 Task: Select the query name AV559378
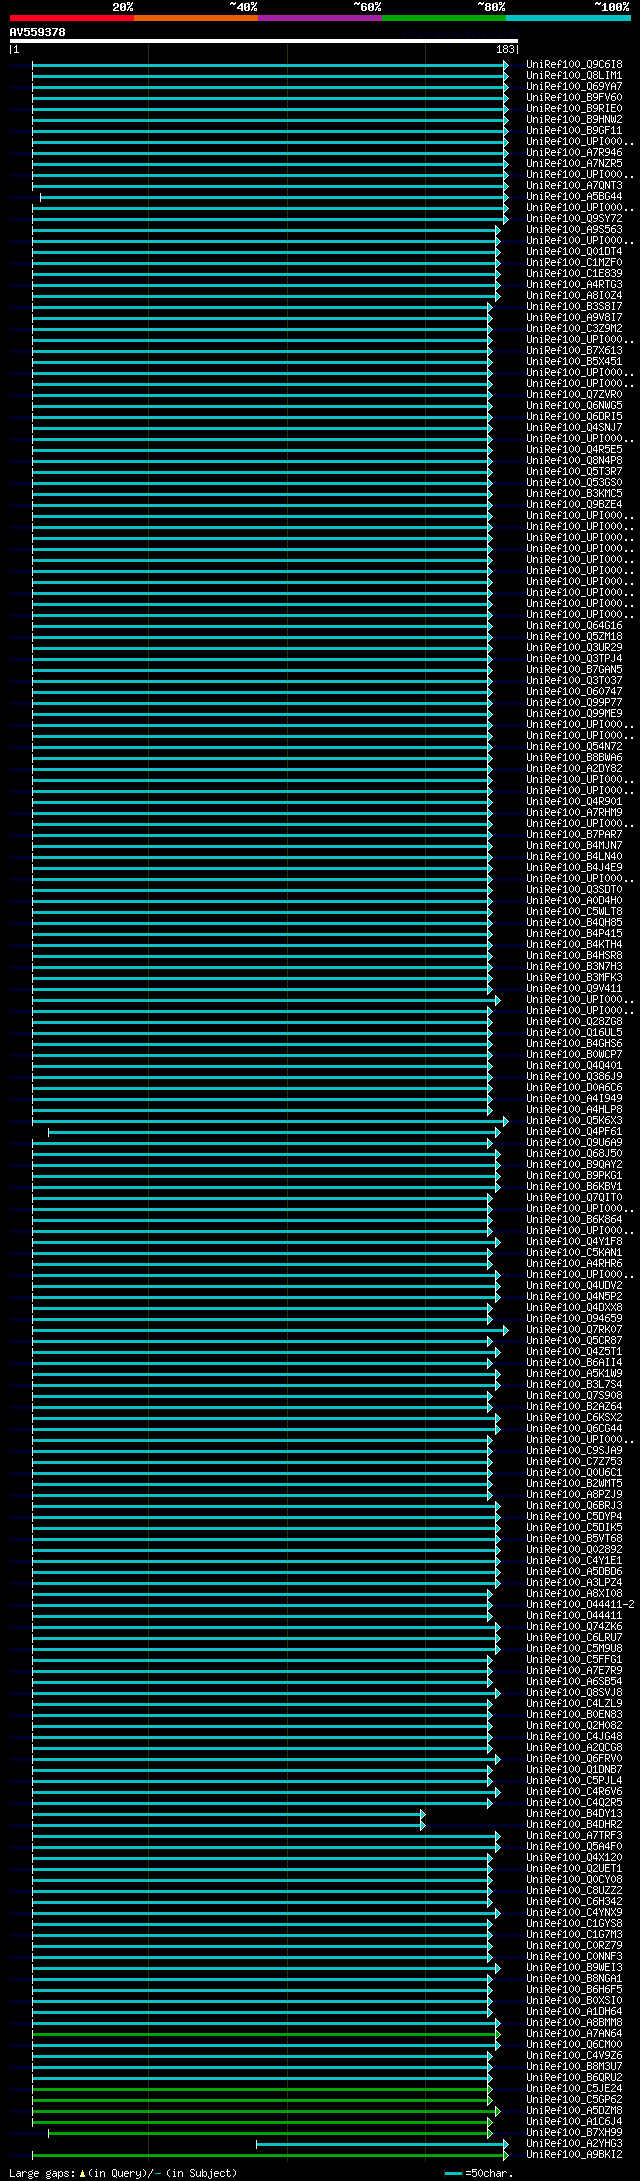pos(38,32)
